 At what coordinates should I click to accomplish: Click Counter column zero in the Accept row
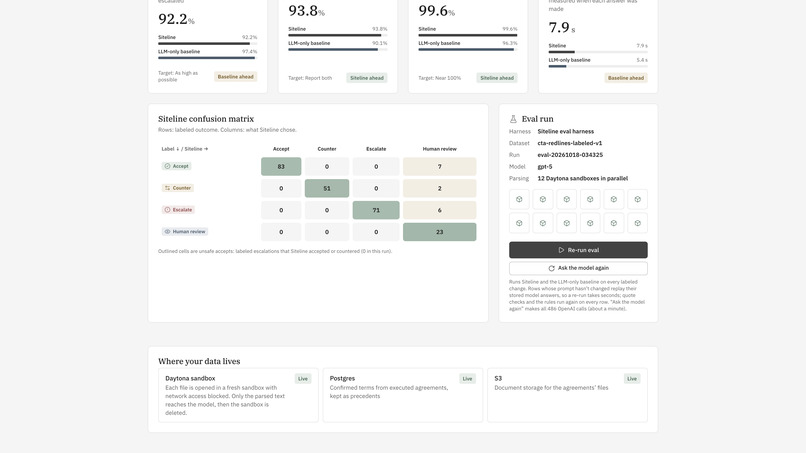(x=327, y=167)
